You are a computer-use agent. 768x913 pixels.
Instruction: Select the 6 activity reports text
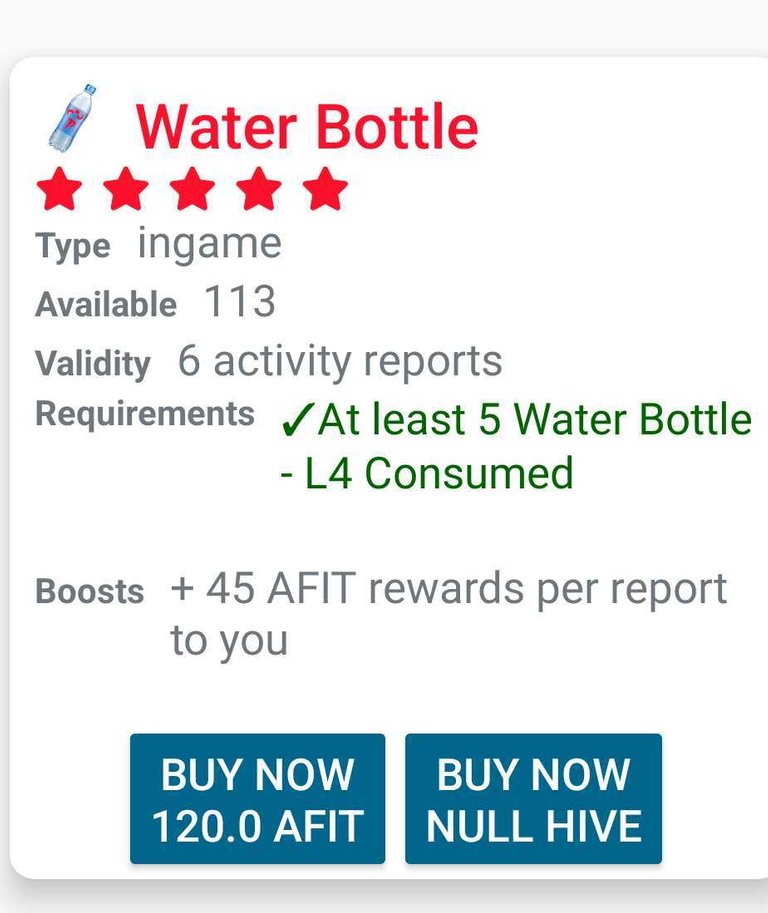340,361
